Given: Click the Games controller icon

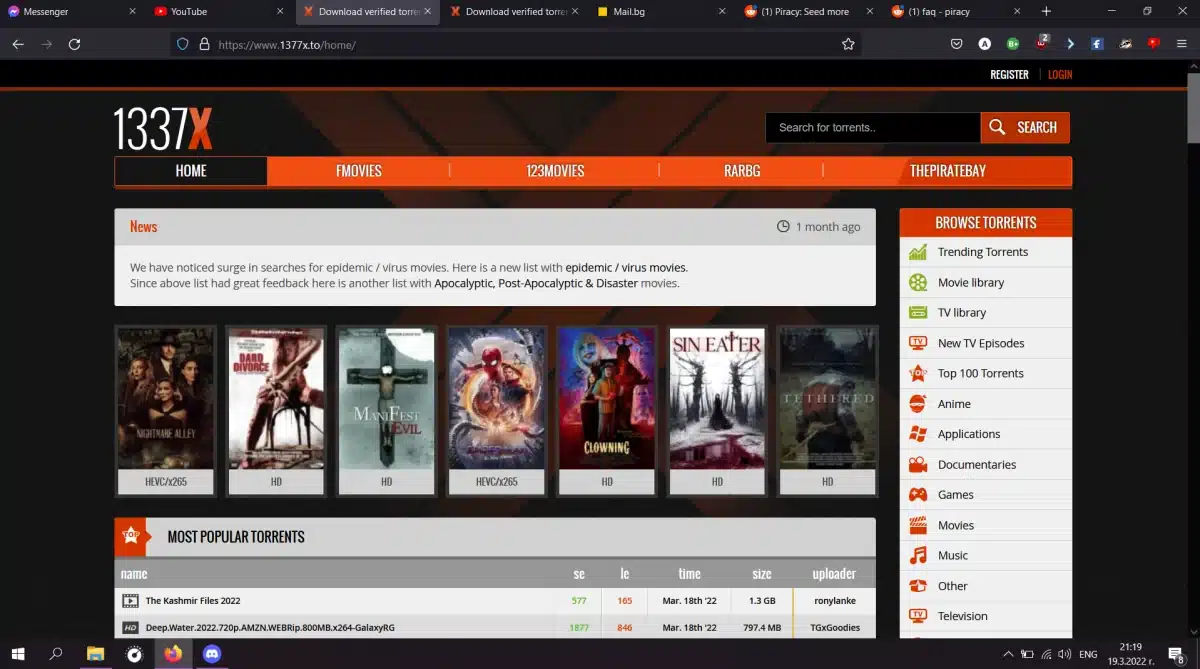Looking at the screenshot, I should point(917,494).
